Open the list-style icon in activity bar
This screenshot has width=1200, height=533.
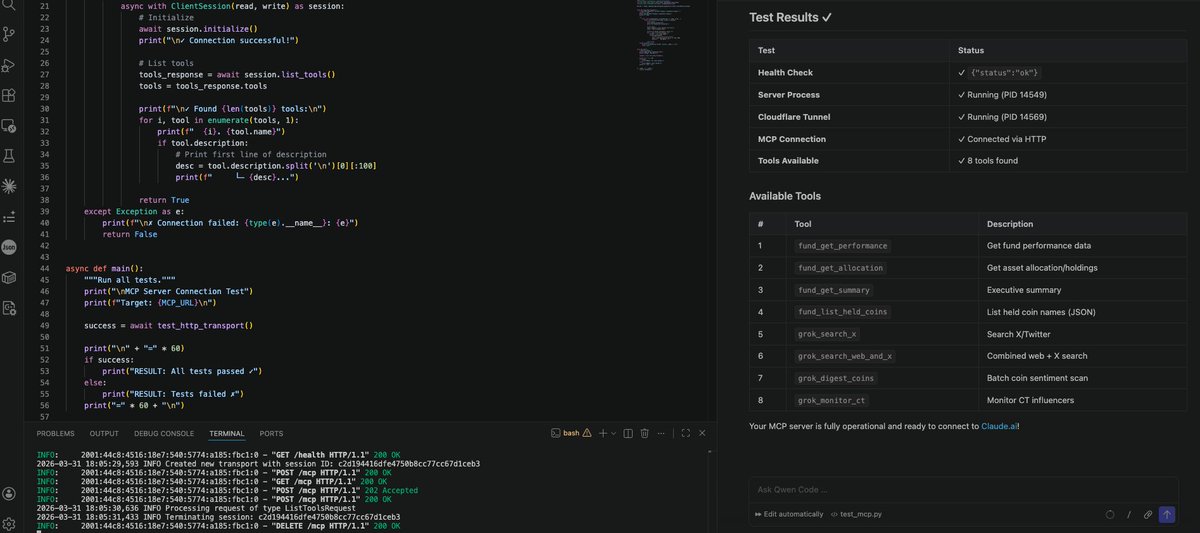(x=9, y=216)
